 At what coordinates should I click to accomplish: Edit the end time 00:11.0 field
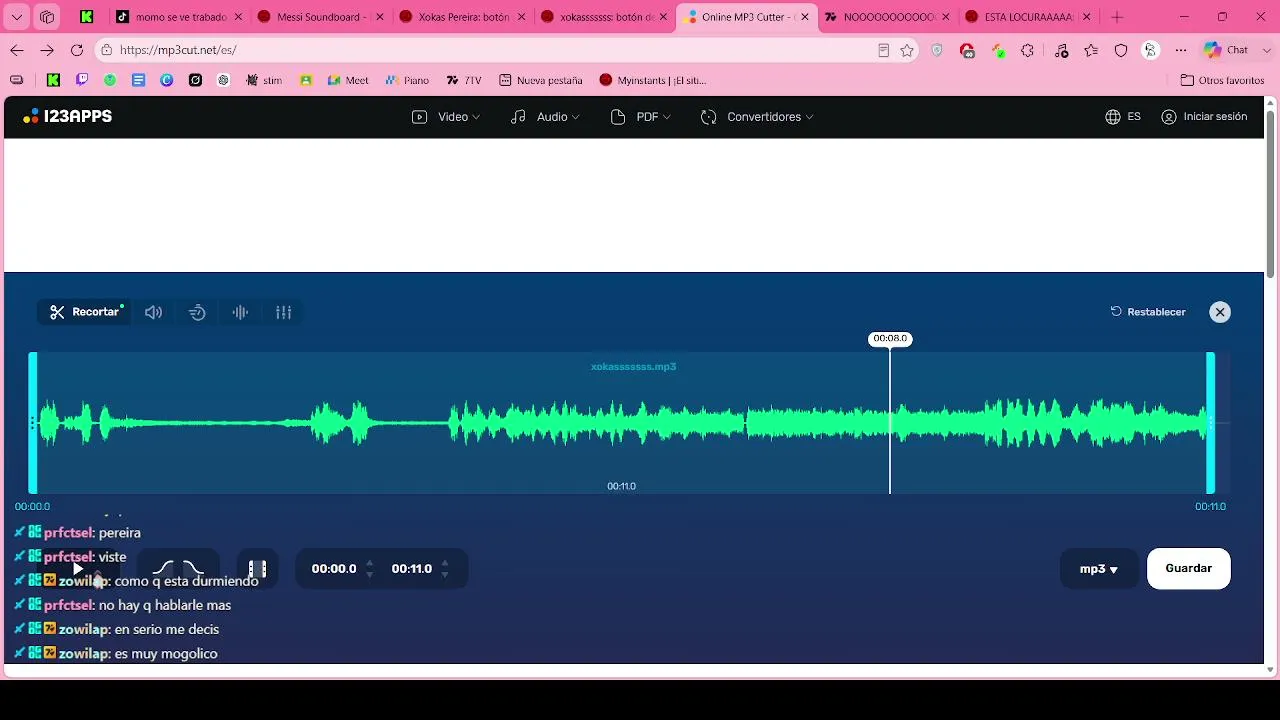click(x=412, y=569)
